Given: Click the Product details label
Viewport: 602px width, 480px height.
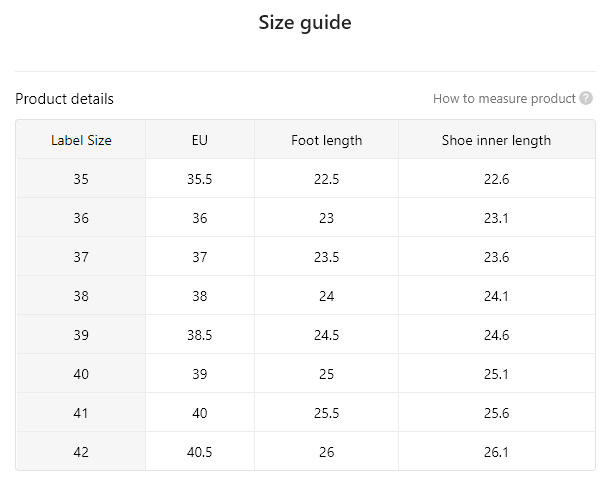Looking at the screenshot, I should pos(64,99).
